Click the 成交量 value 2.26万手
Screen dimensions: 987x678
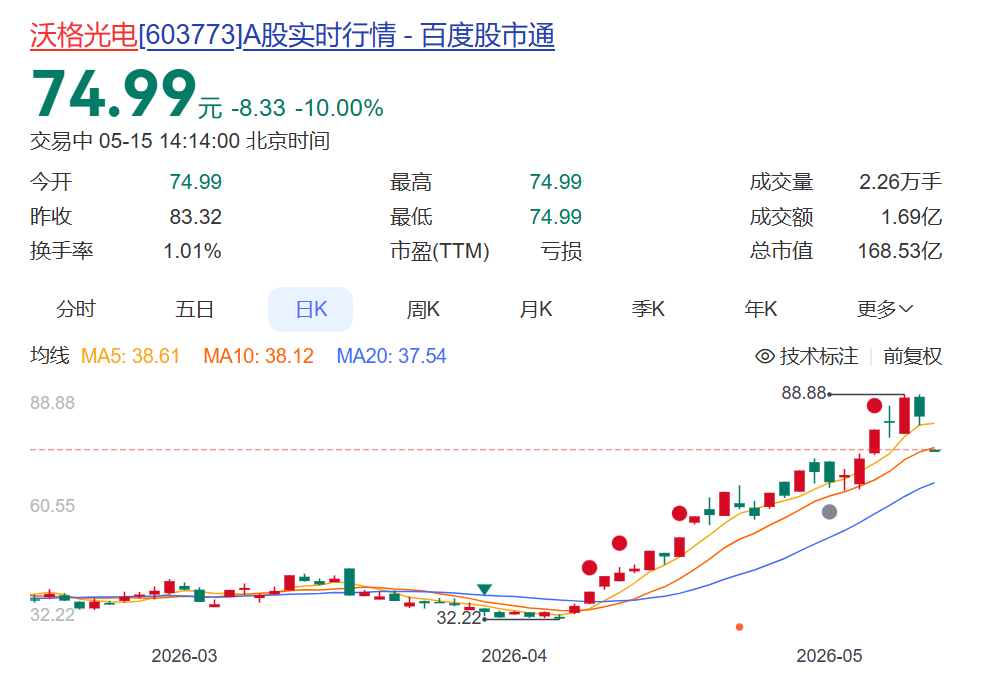click(x=900, y=182)
